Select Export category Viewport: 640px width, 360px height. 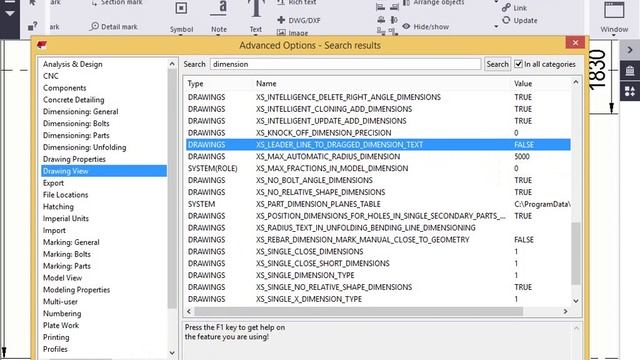[53, 183]
